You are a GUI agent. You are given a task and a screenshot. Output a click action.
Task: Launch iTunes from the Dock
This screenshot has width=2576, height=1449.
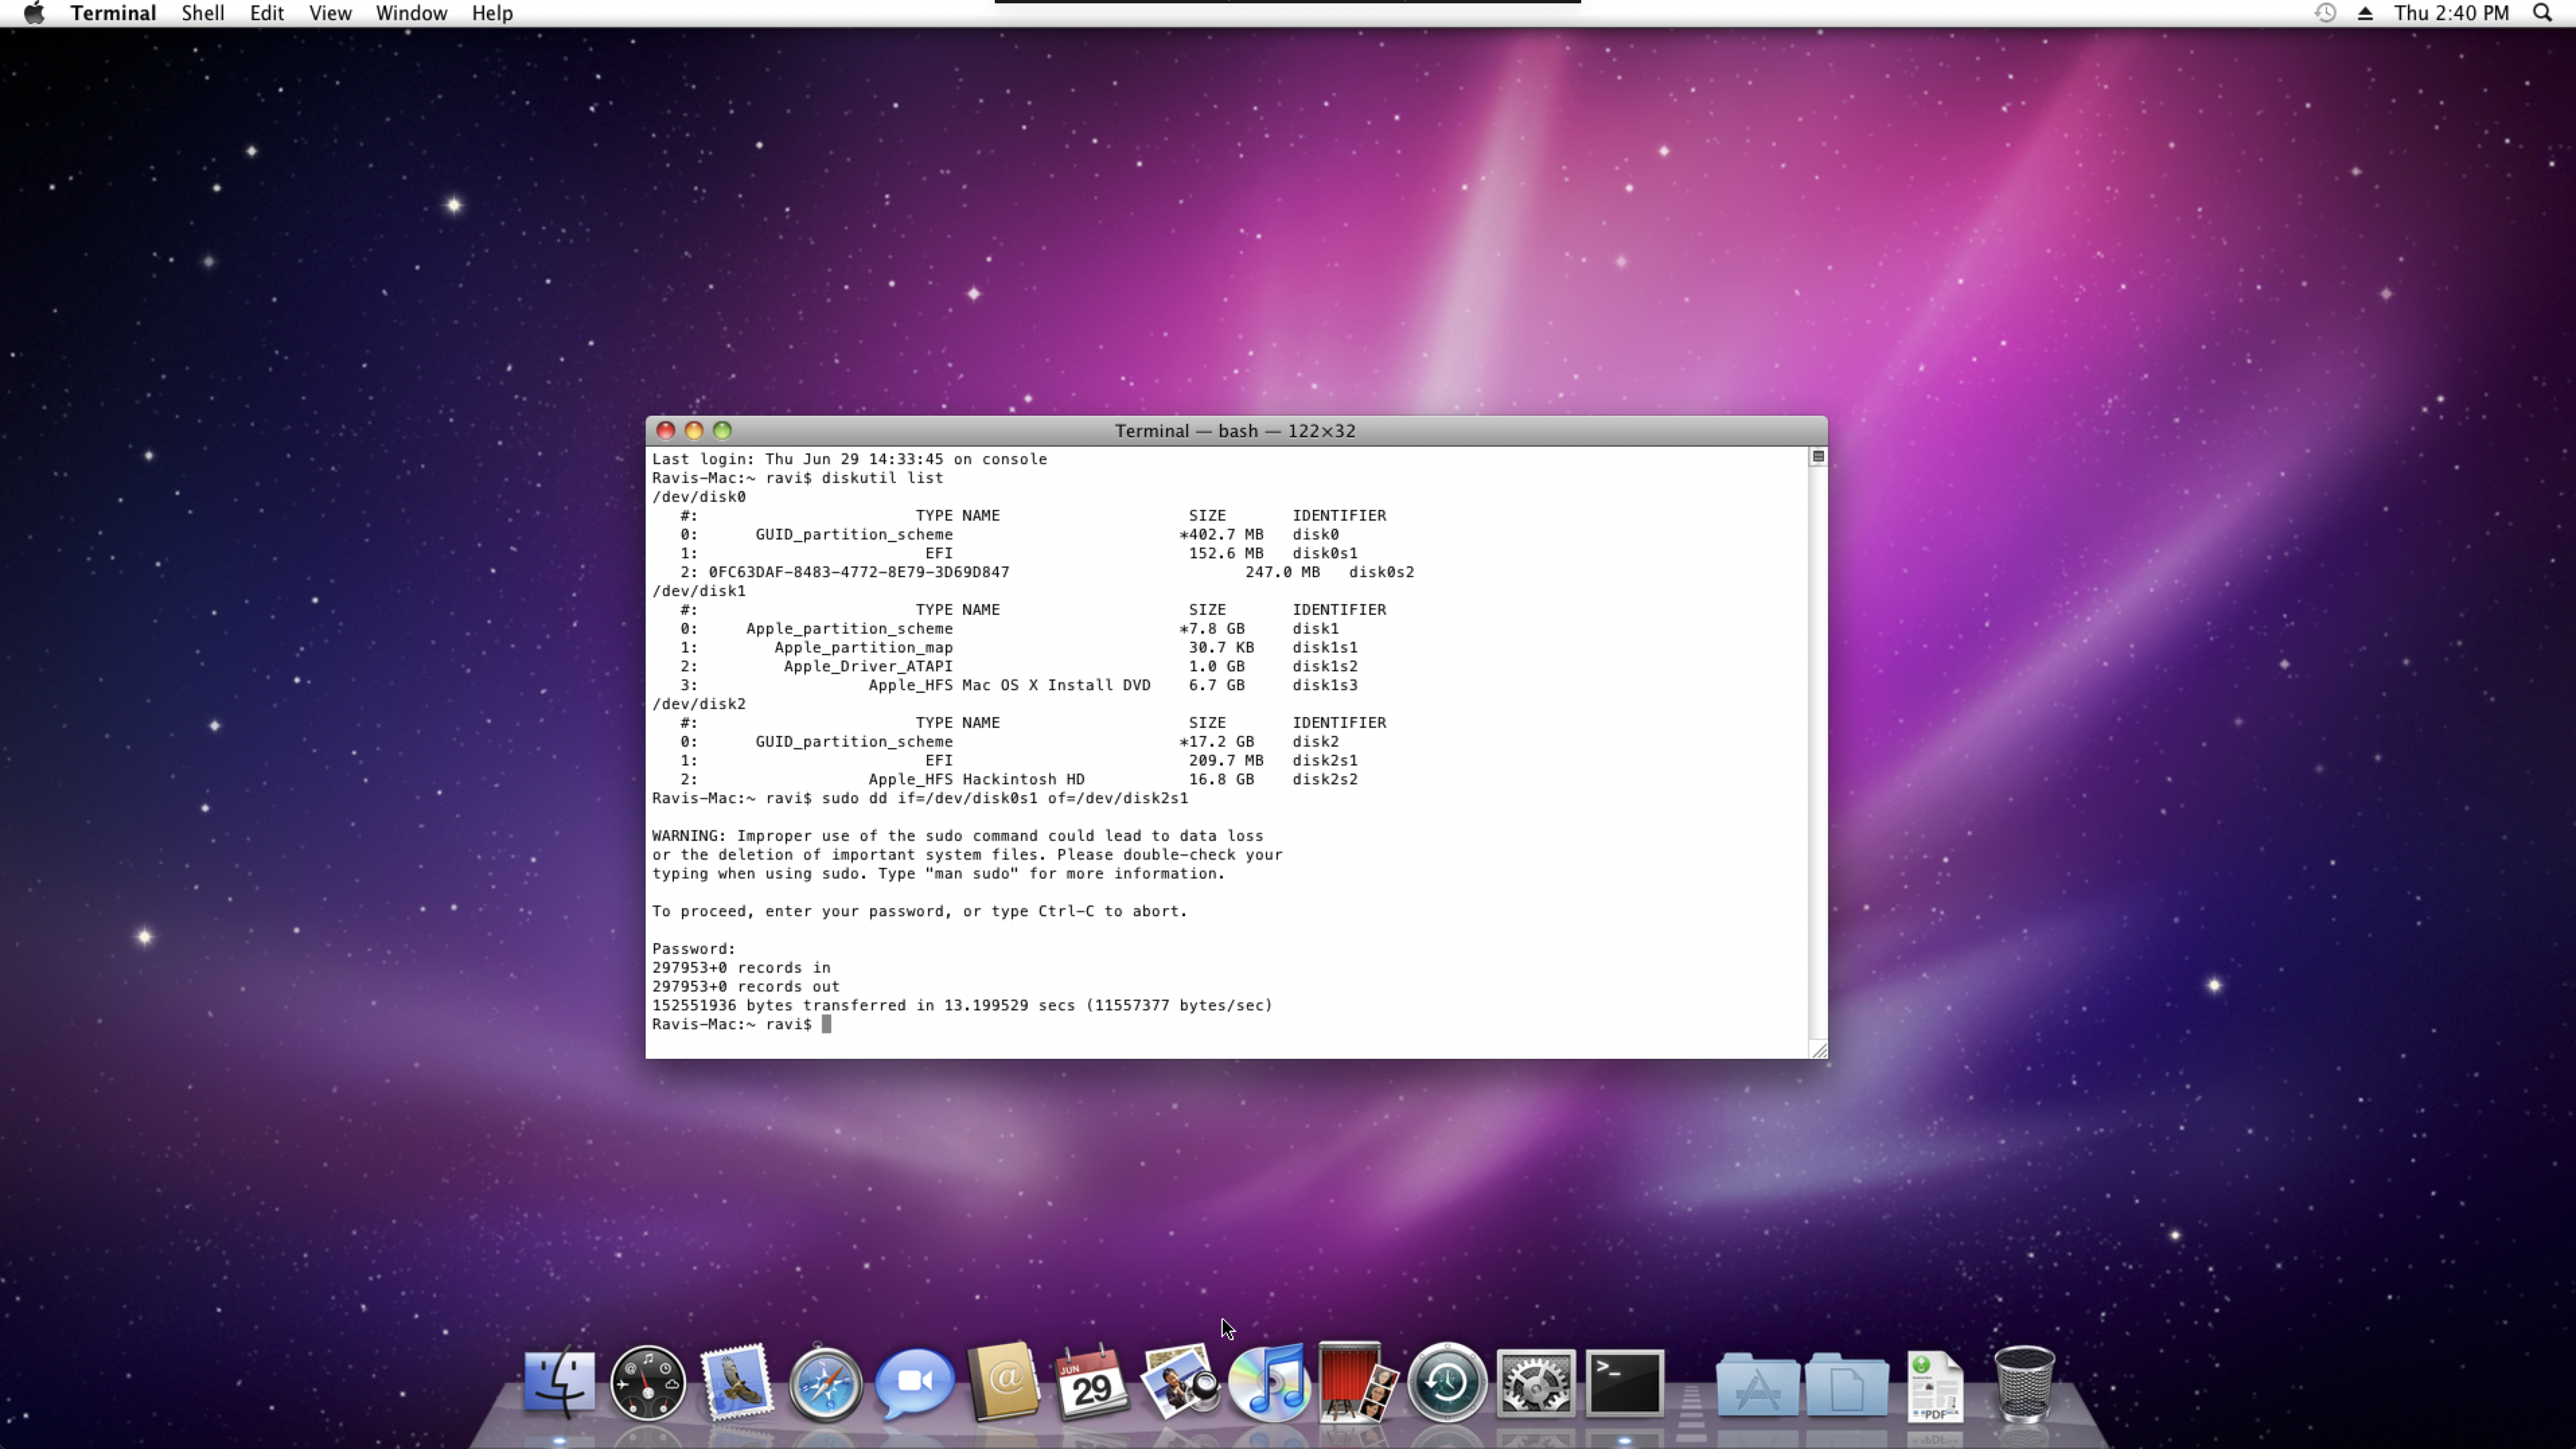(x=1269, y=1383)
